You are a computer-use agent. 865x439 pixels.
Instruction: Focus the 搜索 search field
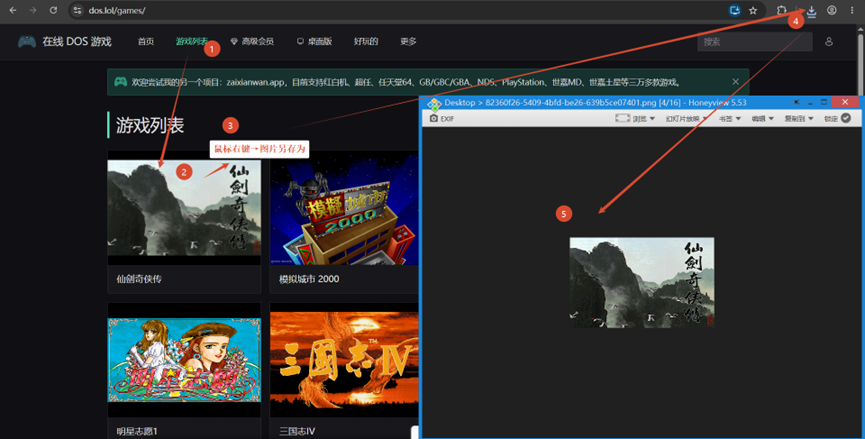[755, 41]
